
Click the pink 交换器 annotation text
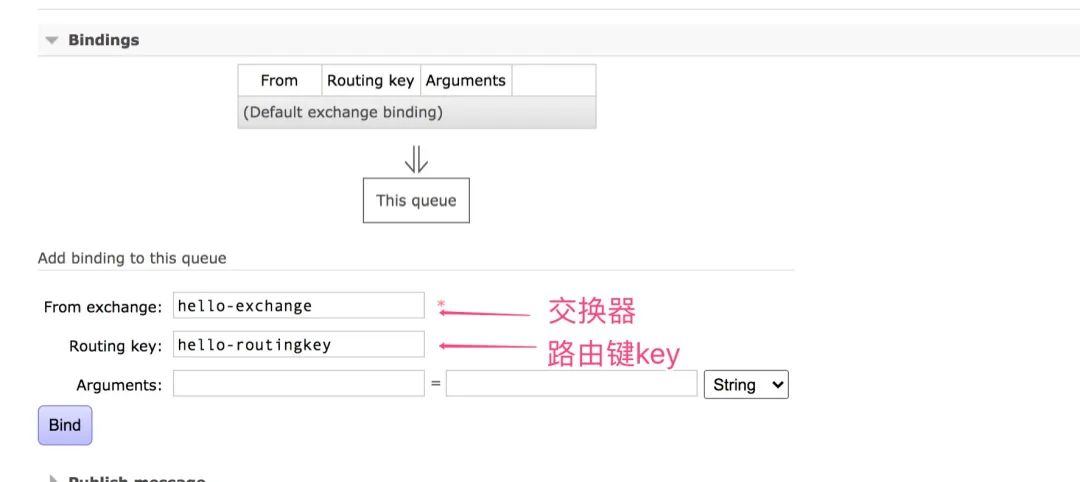(x=591, y=311)
